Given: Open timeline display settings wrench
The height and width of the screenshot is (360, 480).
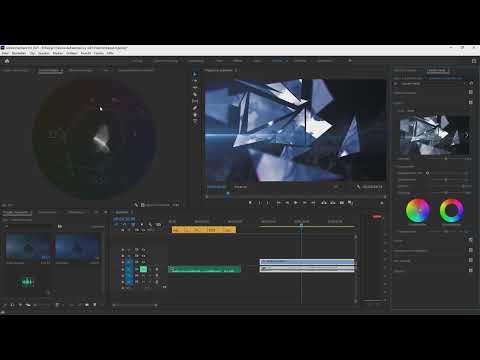Looking at the screenshot, I should 150,225.
